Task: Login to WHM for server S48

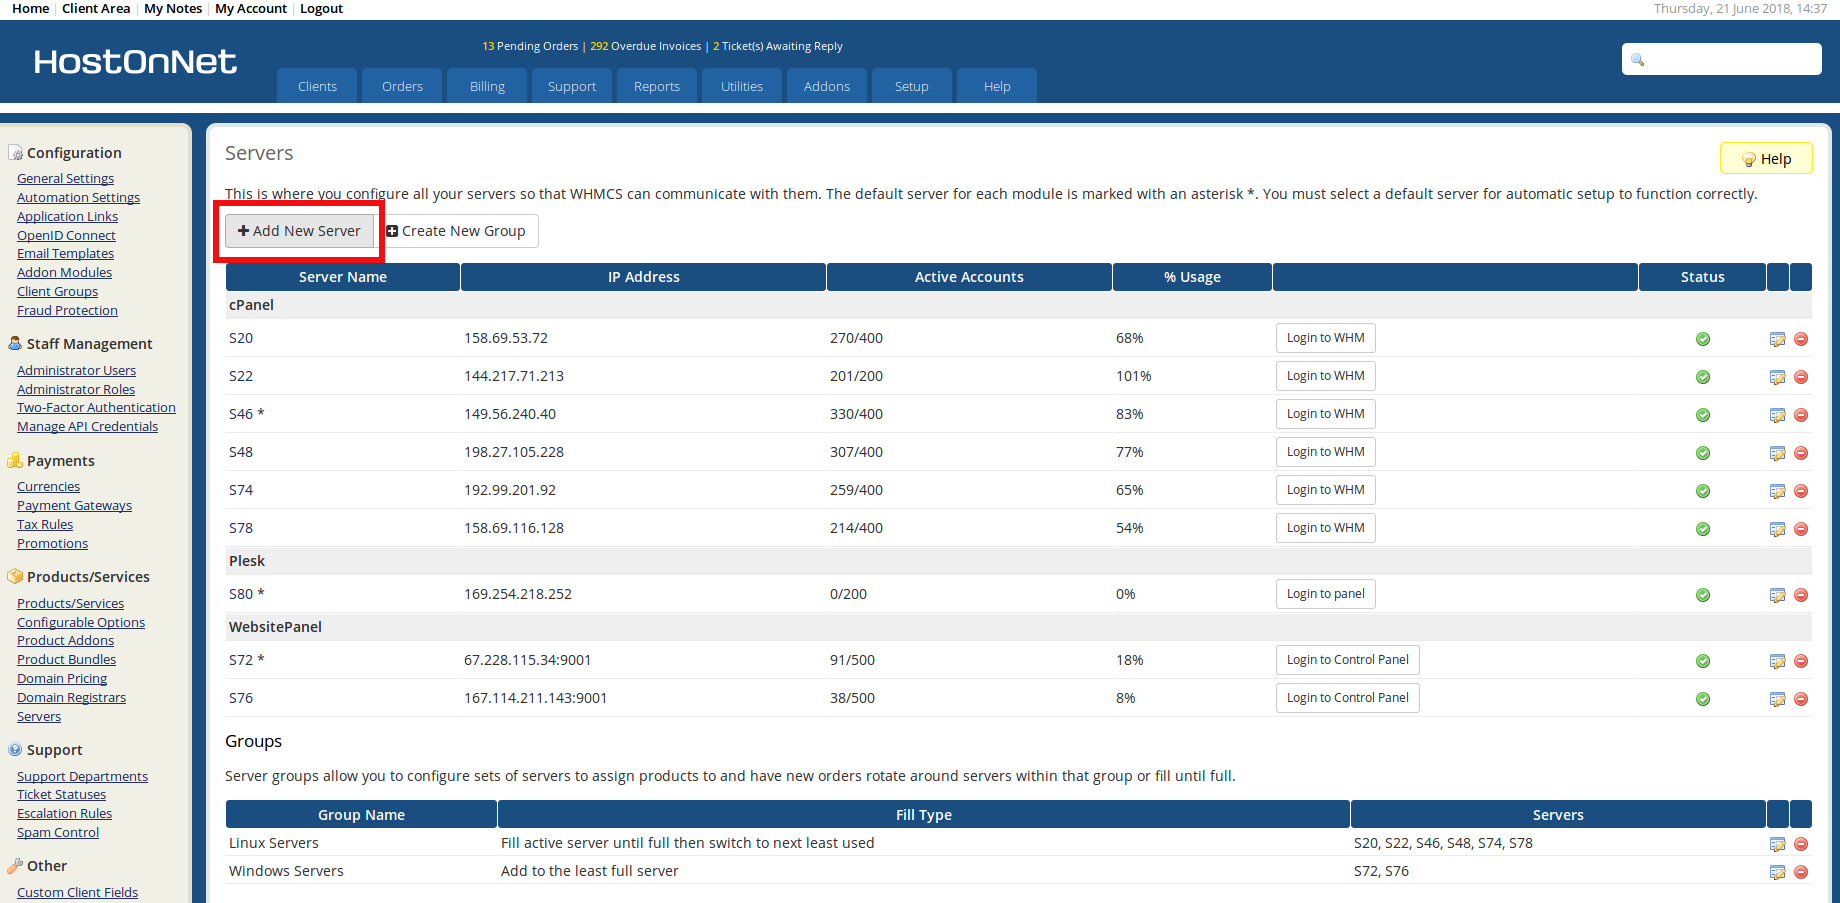Action: [1325, 452]
